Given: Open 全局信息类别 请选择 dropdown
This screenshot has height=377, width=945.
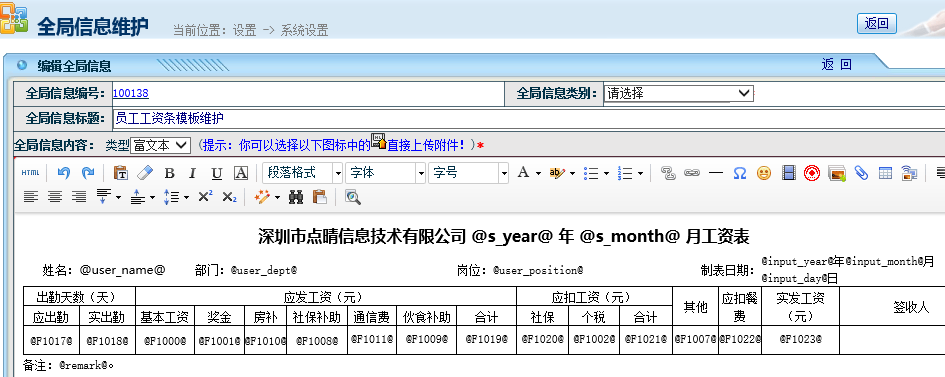Looking at the screenshot, I should coord(679,93).
